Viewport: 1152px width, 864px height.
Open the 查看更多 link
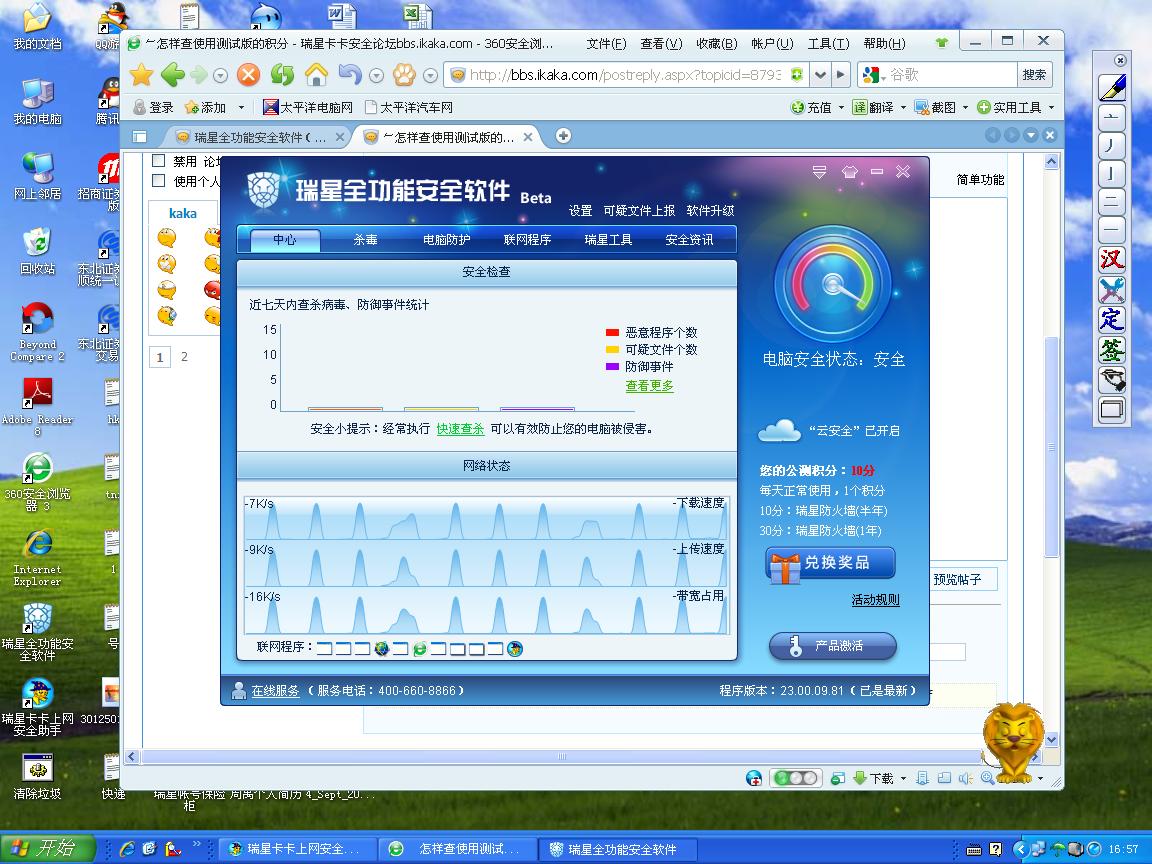[649, 386]
